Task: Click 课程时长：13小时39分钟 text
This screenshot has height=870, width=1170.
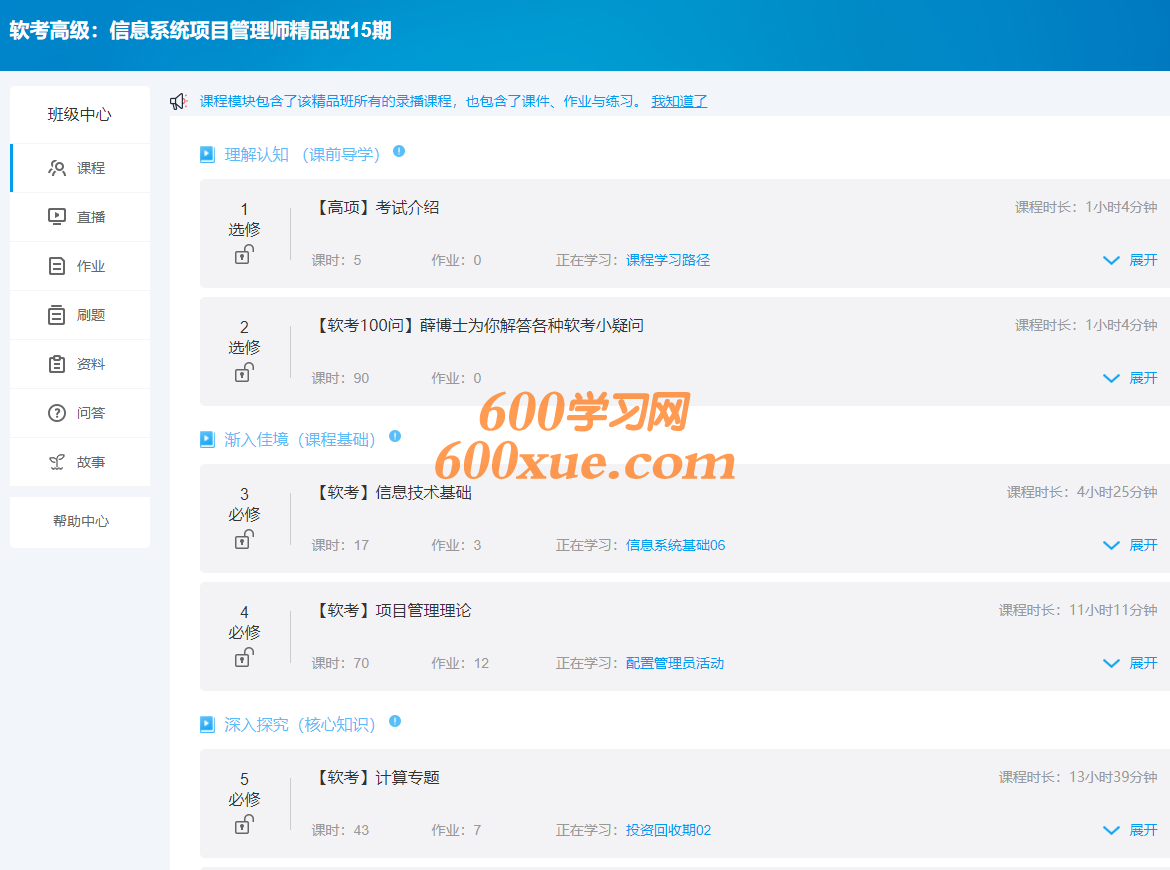Action: pyautogui.click(x=1078, y=777)
